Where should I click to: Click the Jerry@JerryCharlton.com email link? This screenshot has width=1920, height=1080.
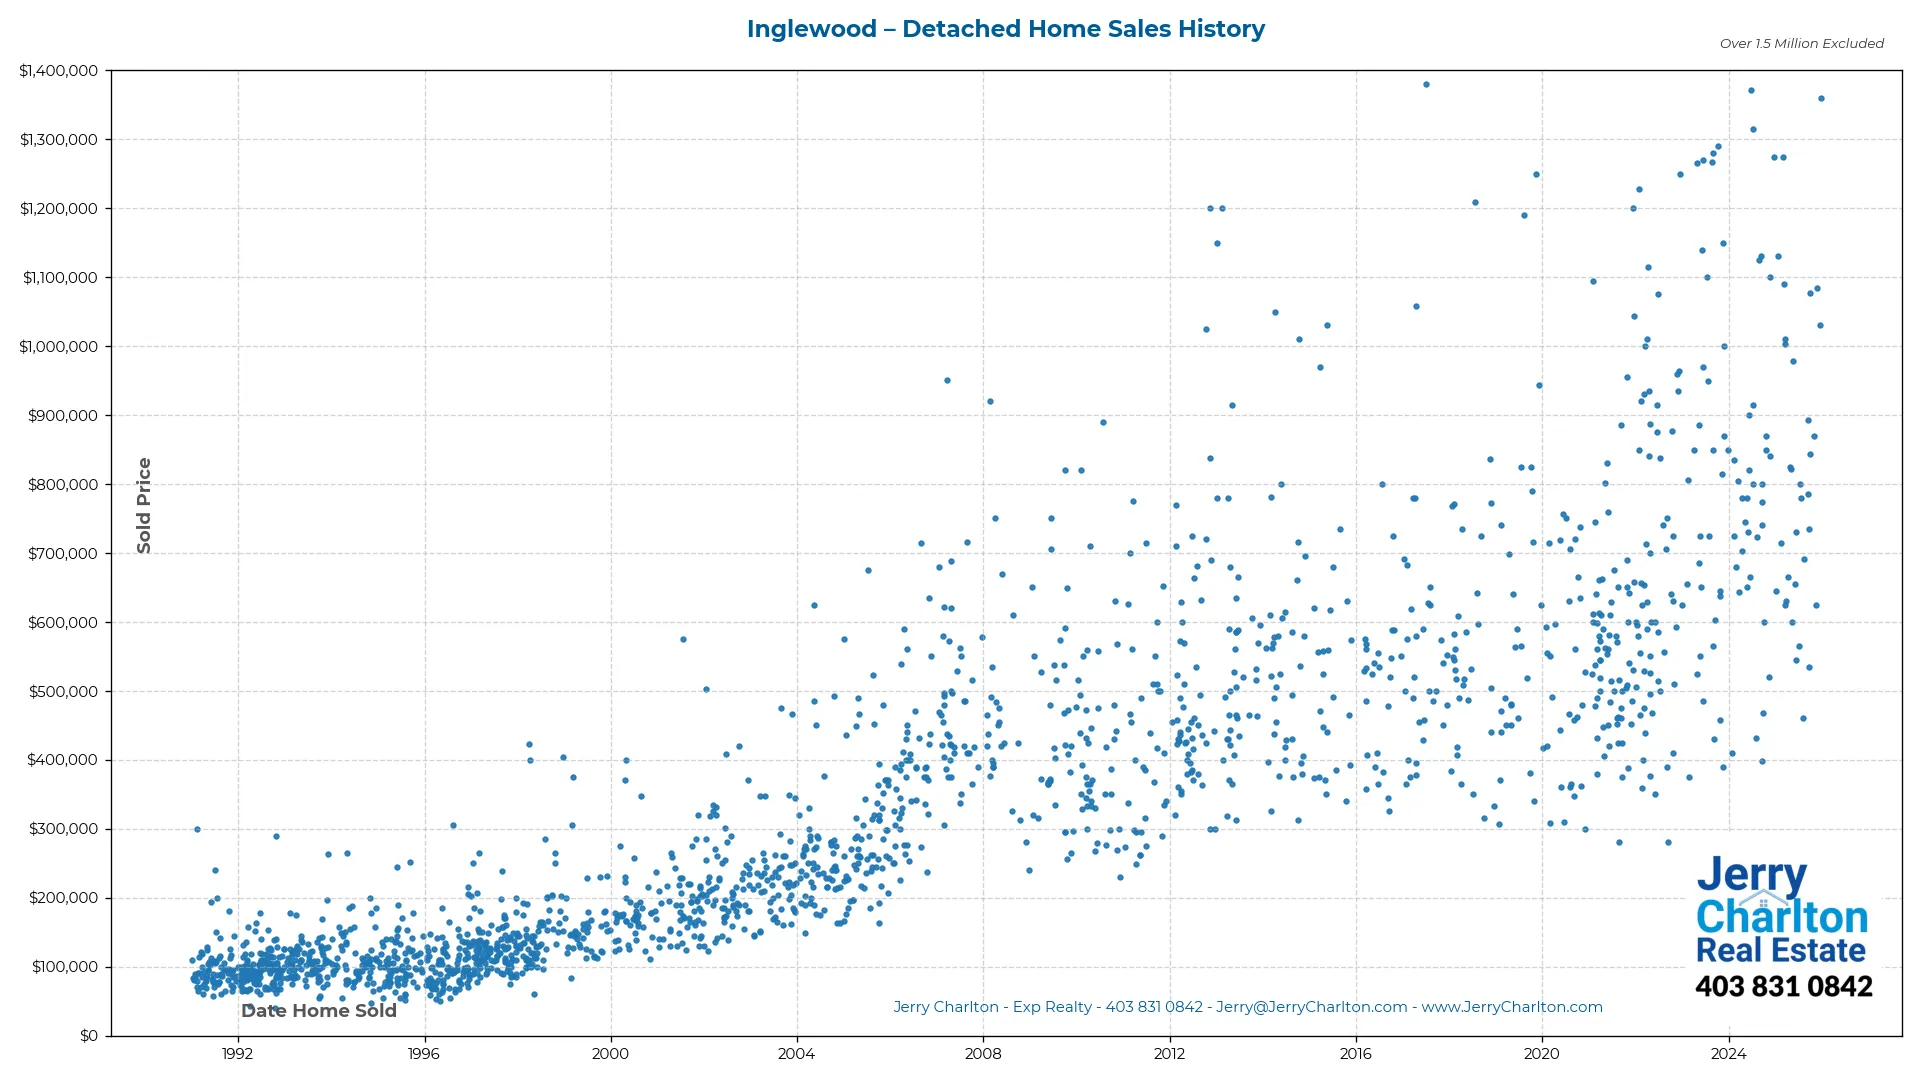(x=1311, y=1007)
